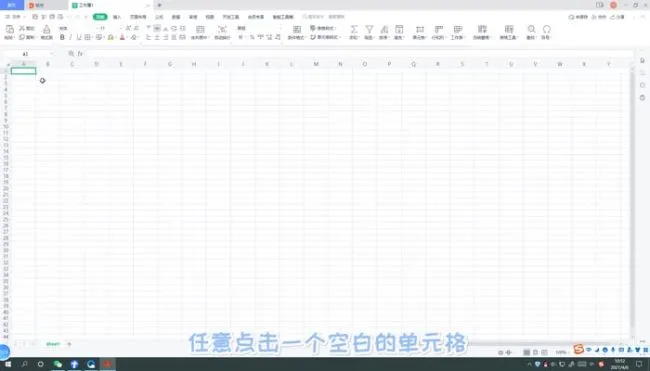Viewport: 650px width, 371px height.
Task: Open the Name Box dropdown arrow
Action: click(x=51, y=54)
